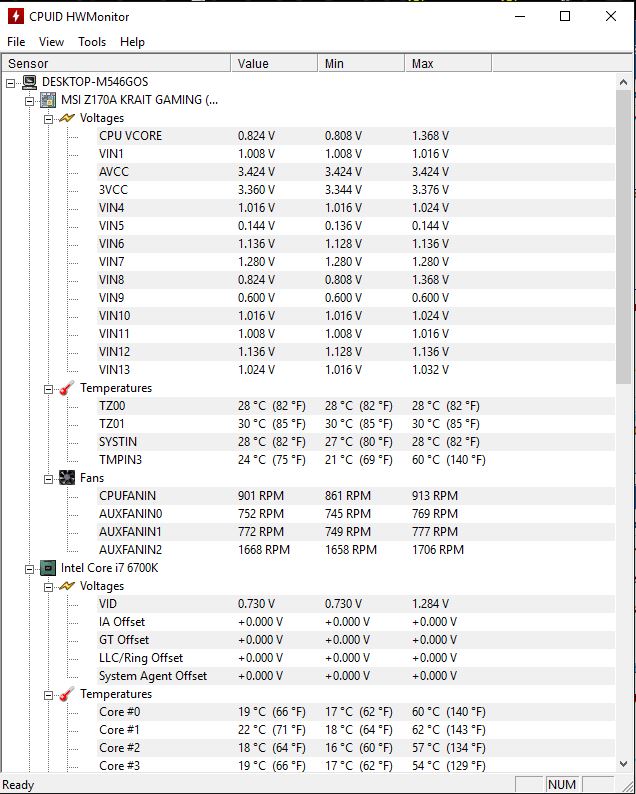Click the scrollbar down arrow
The width and height of the screenshot is (636, 794).
[x=623, y=764]
